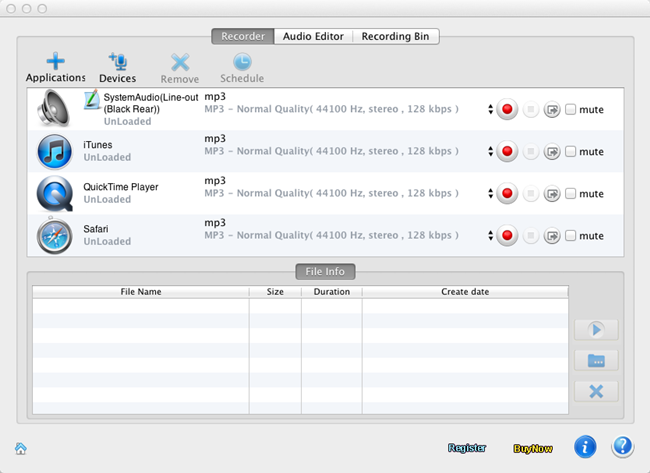Screen dimensions: 650x473
Task: Open the Recording Bin tab
Action: click(x=396, y=36)
